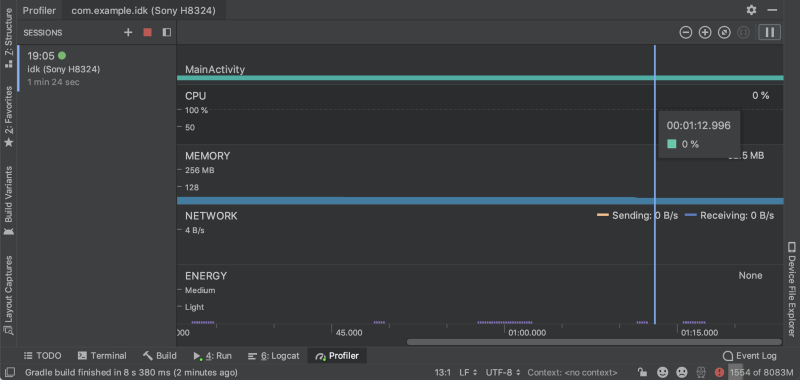Open the com.example.idk (Sony H8324) tab
This screenshot has width=800, height=380.
coord(143,11)
